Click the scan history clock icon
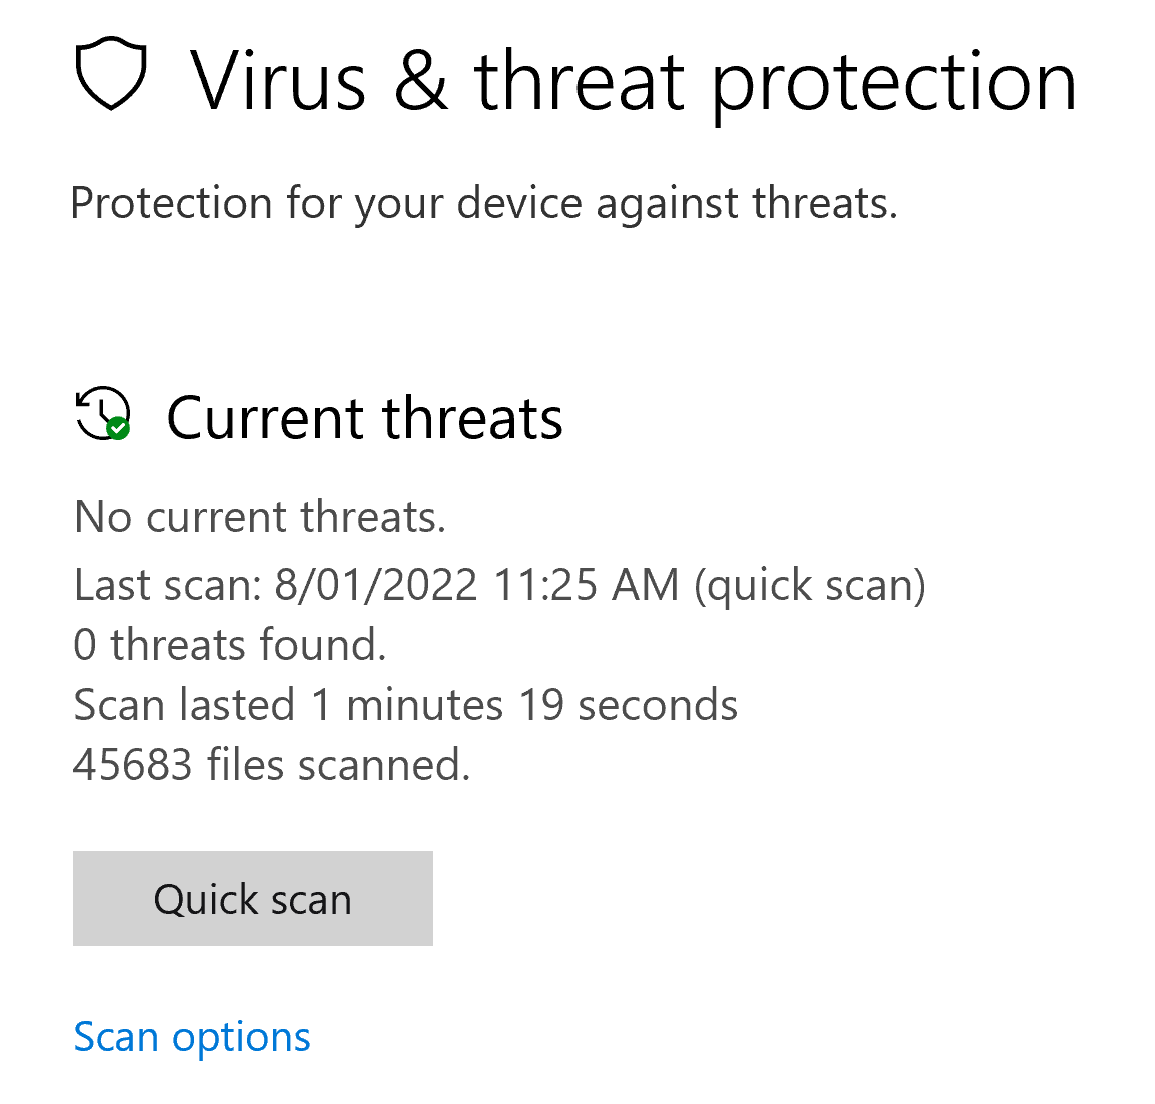 (100, 413)
